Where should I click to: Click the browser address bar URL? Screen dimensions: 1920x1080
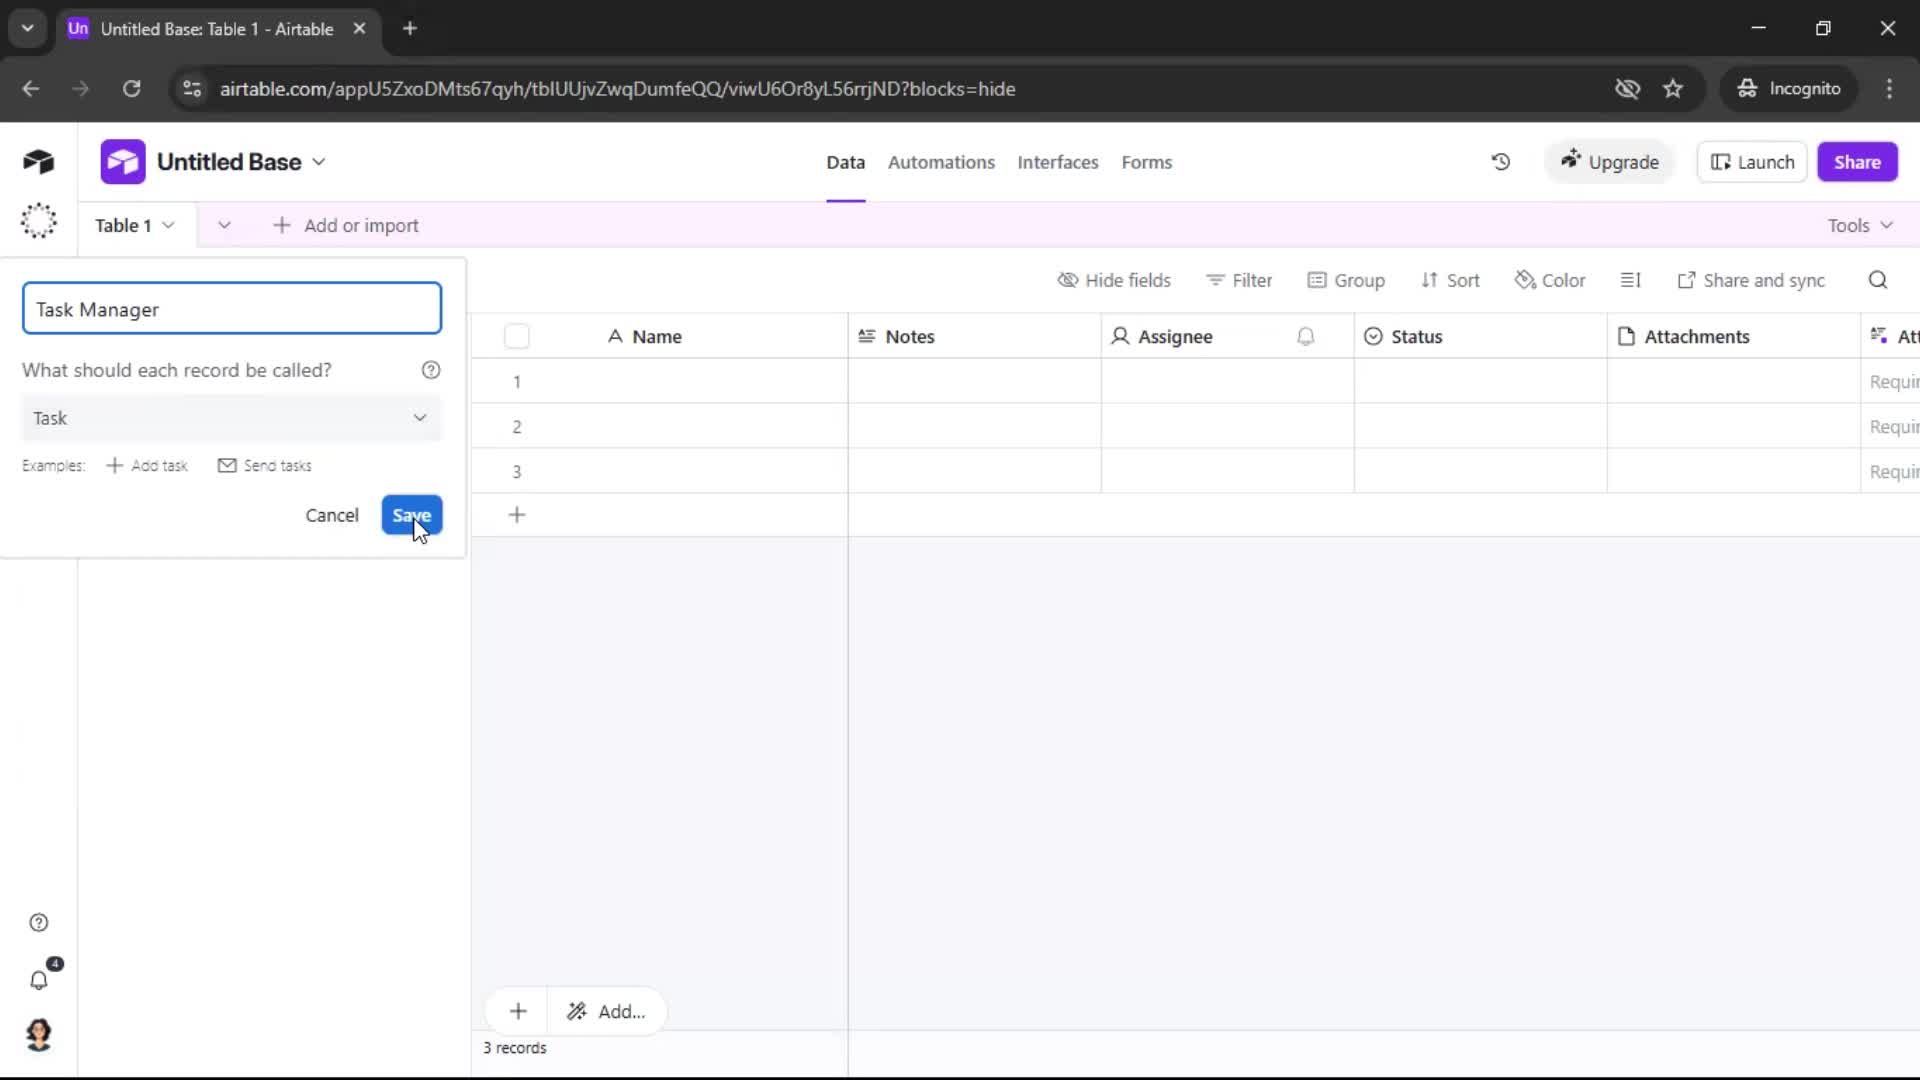(617, 89)
